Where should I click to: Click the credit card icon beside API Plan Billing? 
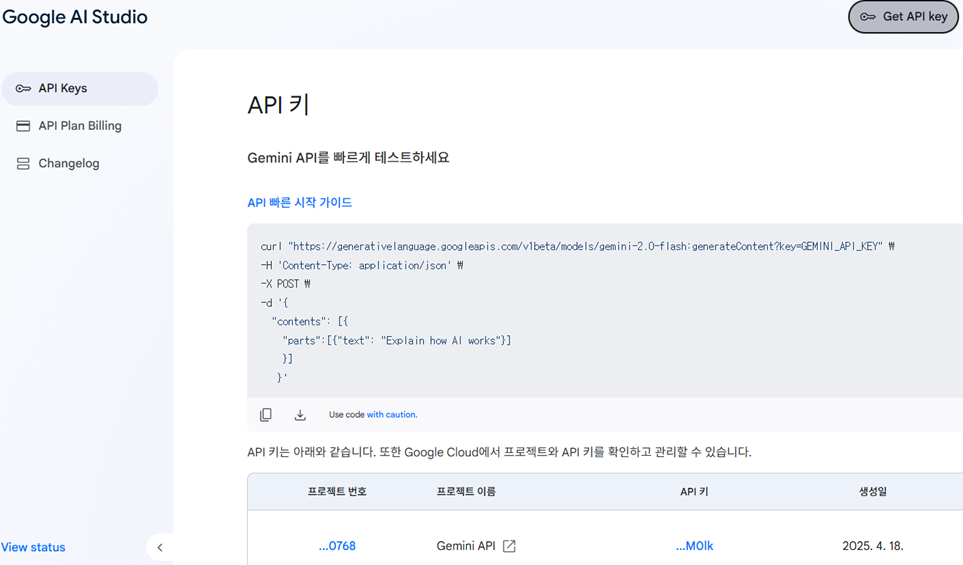click(23, 126)
